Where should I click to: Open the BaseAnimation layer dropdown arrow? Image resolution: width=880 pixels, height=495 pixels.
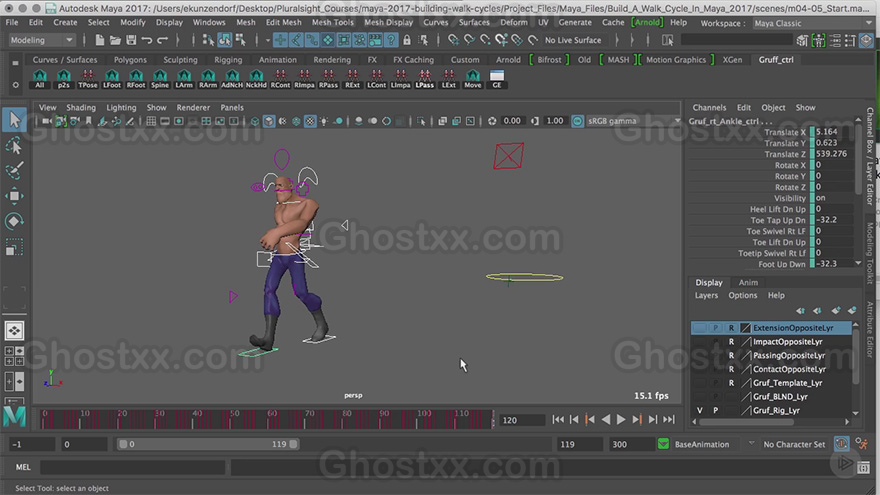(751, 443)
